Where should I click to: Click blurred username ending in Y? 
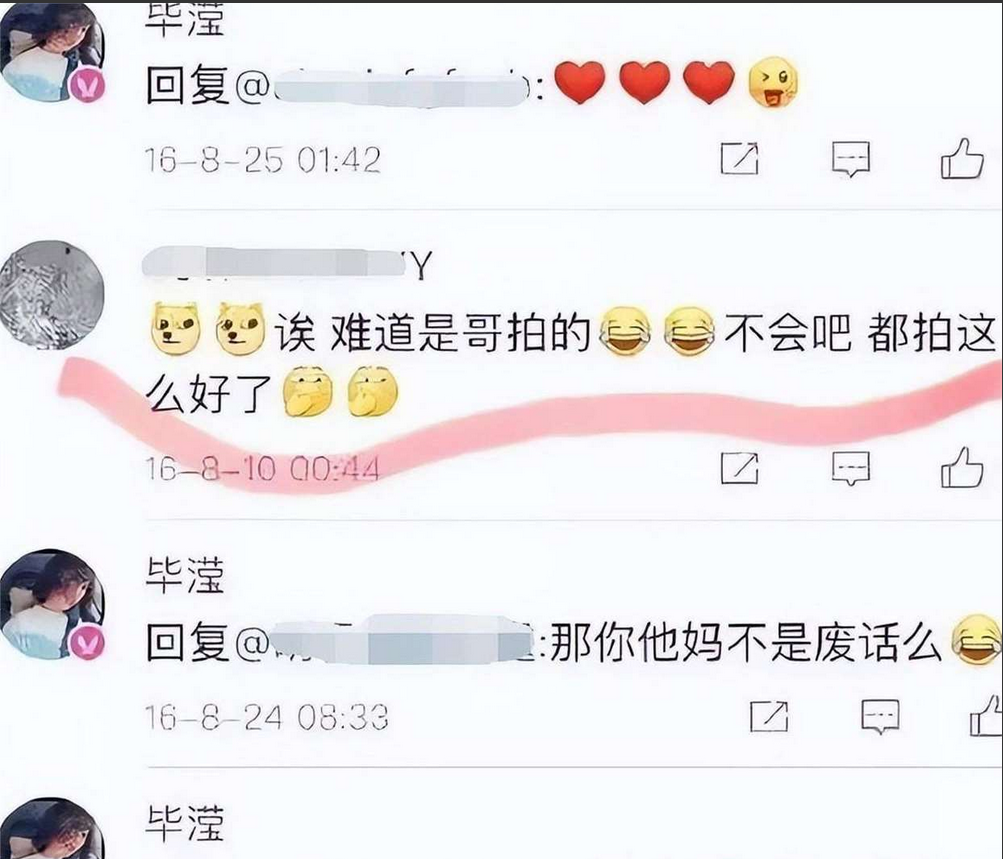point(287,264)
